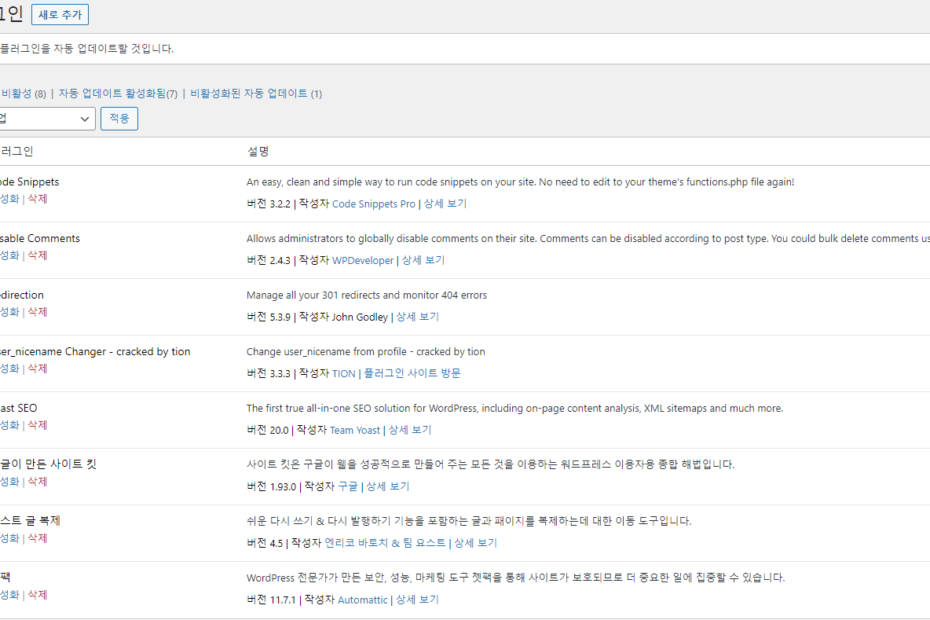
Task: Open the bulk action dropdown
Action: click(x=47, y=119)
